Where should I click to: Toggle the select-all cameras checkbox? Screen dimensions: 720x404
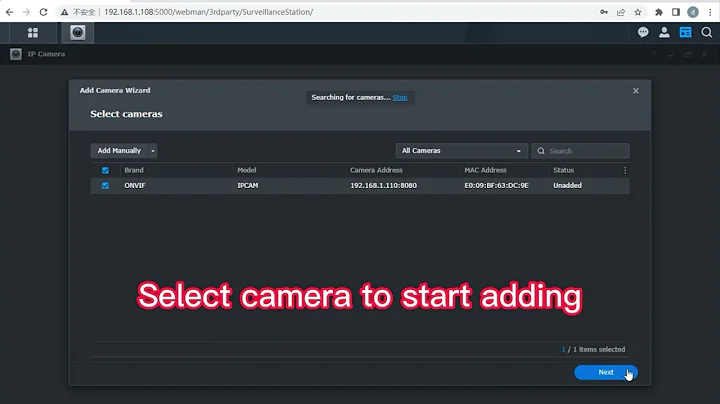105,170
